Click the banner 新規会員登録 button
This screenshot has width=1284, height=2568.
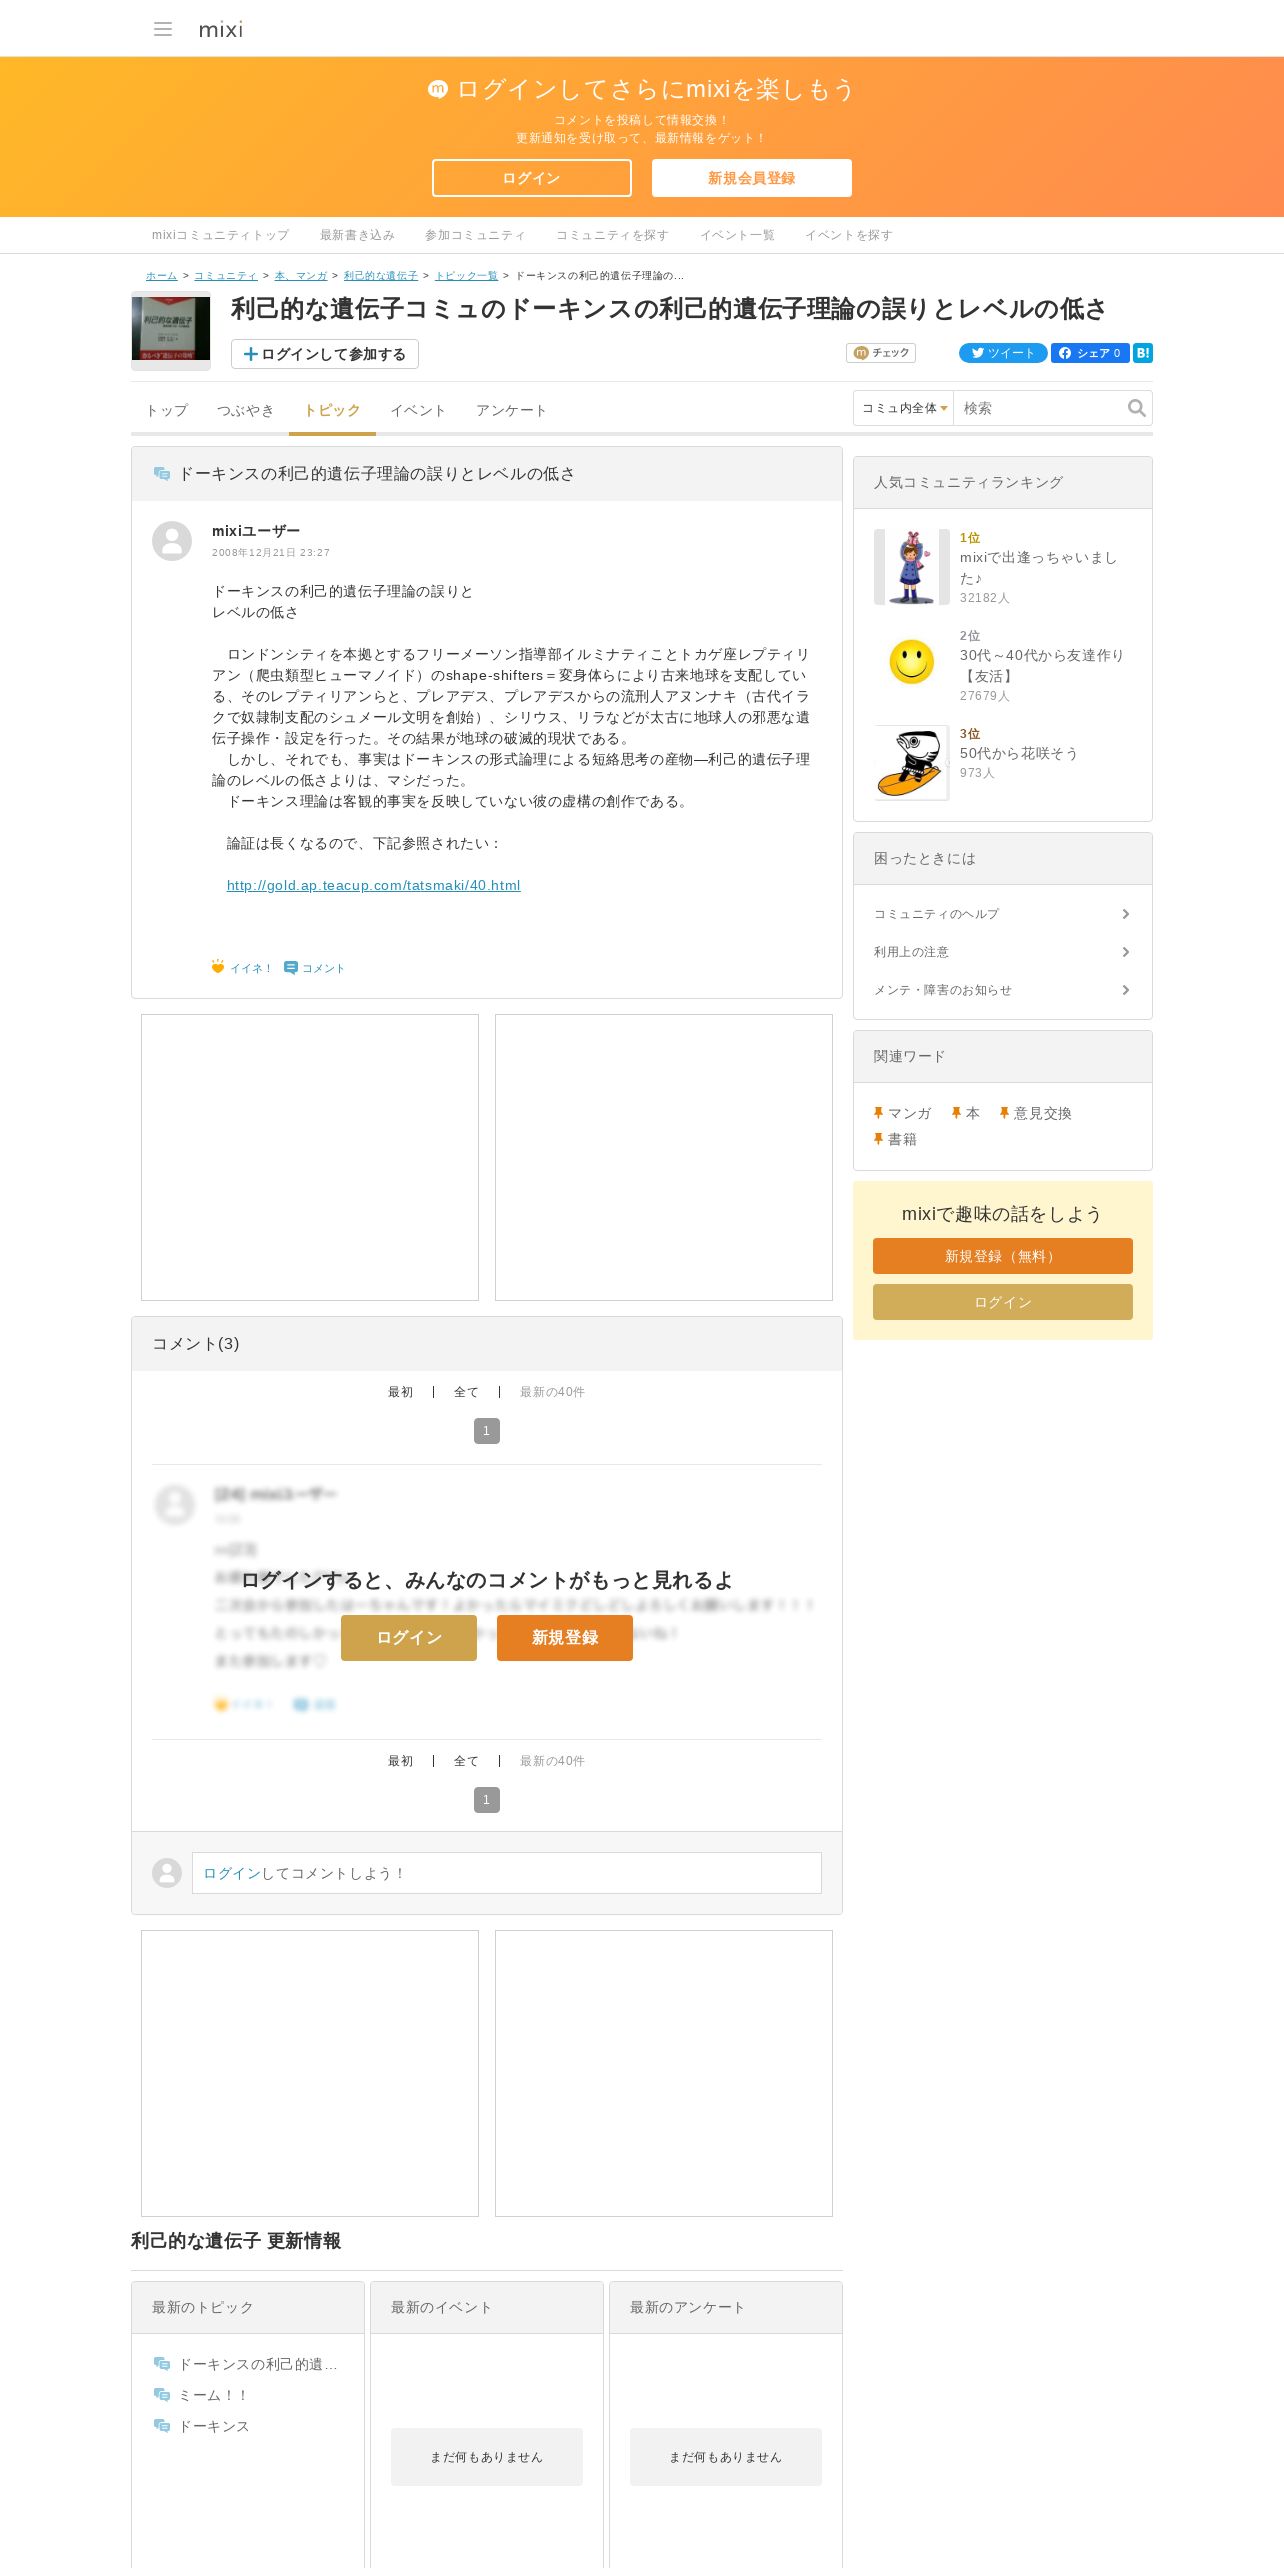tap(752, 178)
